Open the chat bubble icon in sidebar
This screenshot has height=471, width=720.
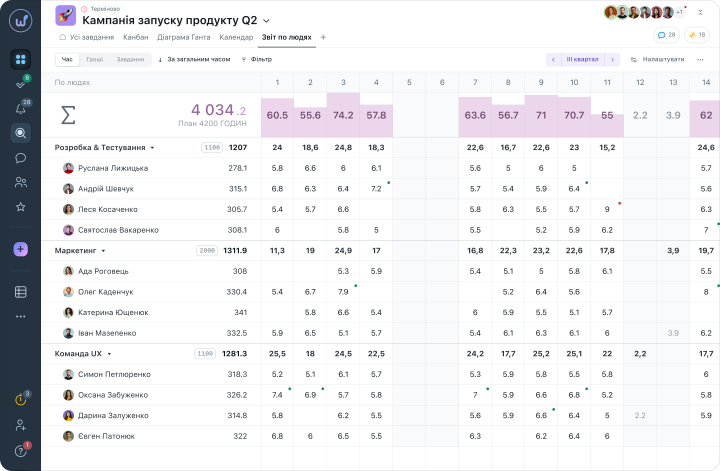(x=21, y=158)
